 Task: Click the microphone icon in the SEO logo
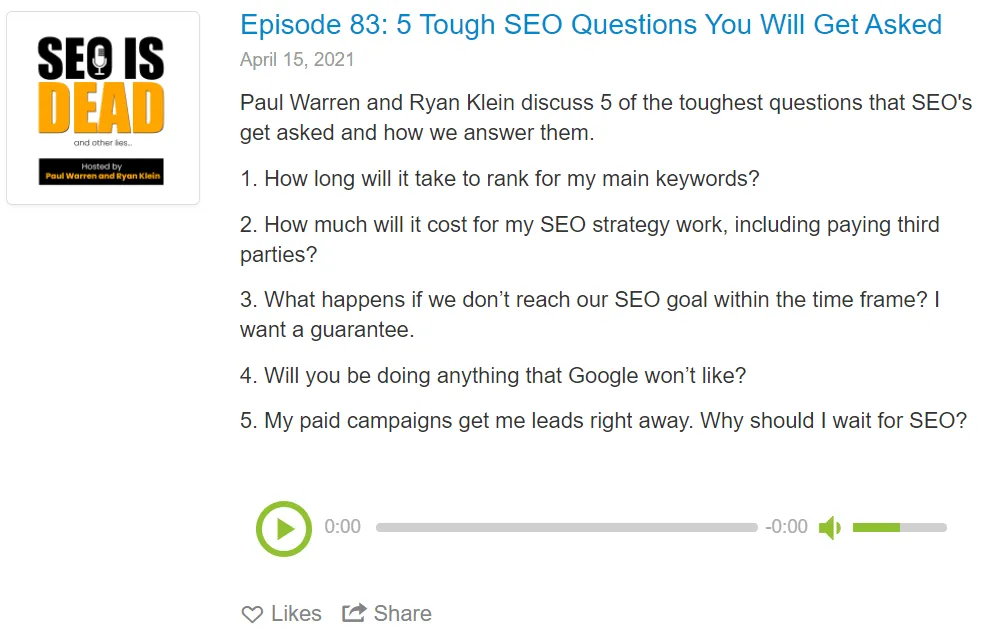pyautogui.click(x=99, y=62)
